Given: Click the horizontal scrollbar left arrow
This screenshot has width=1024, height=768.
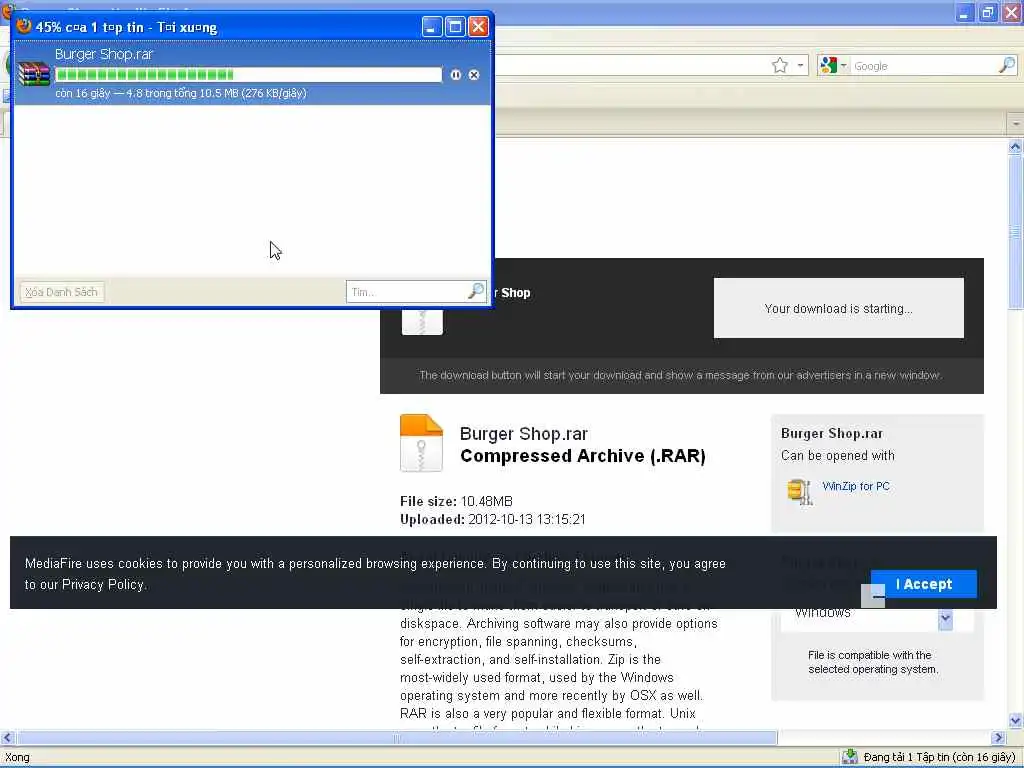Looking at the screenshot, I should (7, 737).
